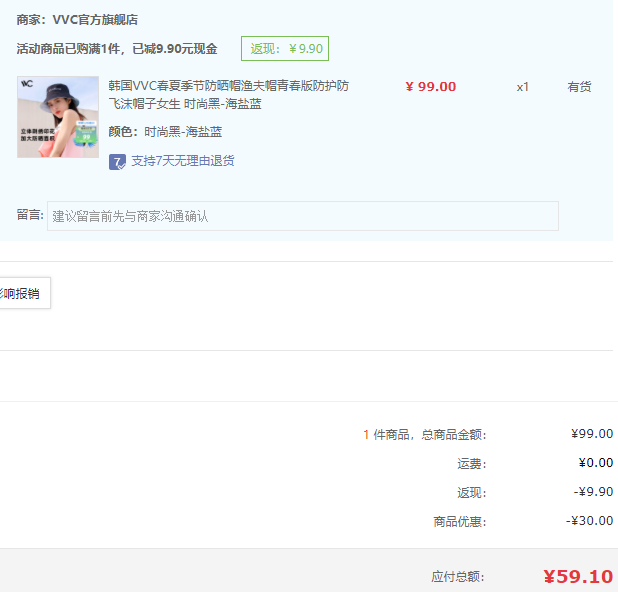The width and height of the screenshot is (618, 592).
Task: Click the quantity text x1
Action: pos(523,87)
